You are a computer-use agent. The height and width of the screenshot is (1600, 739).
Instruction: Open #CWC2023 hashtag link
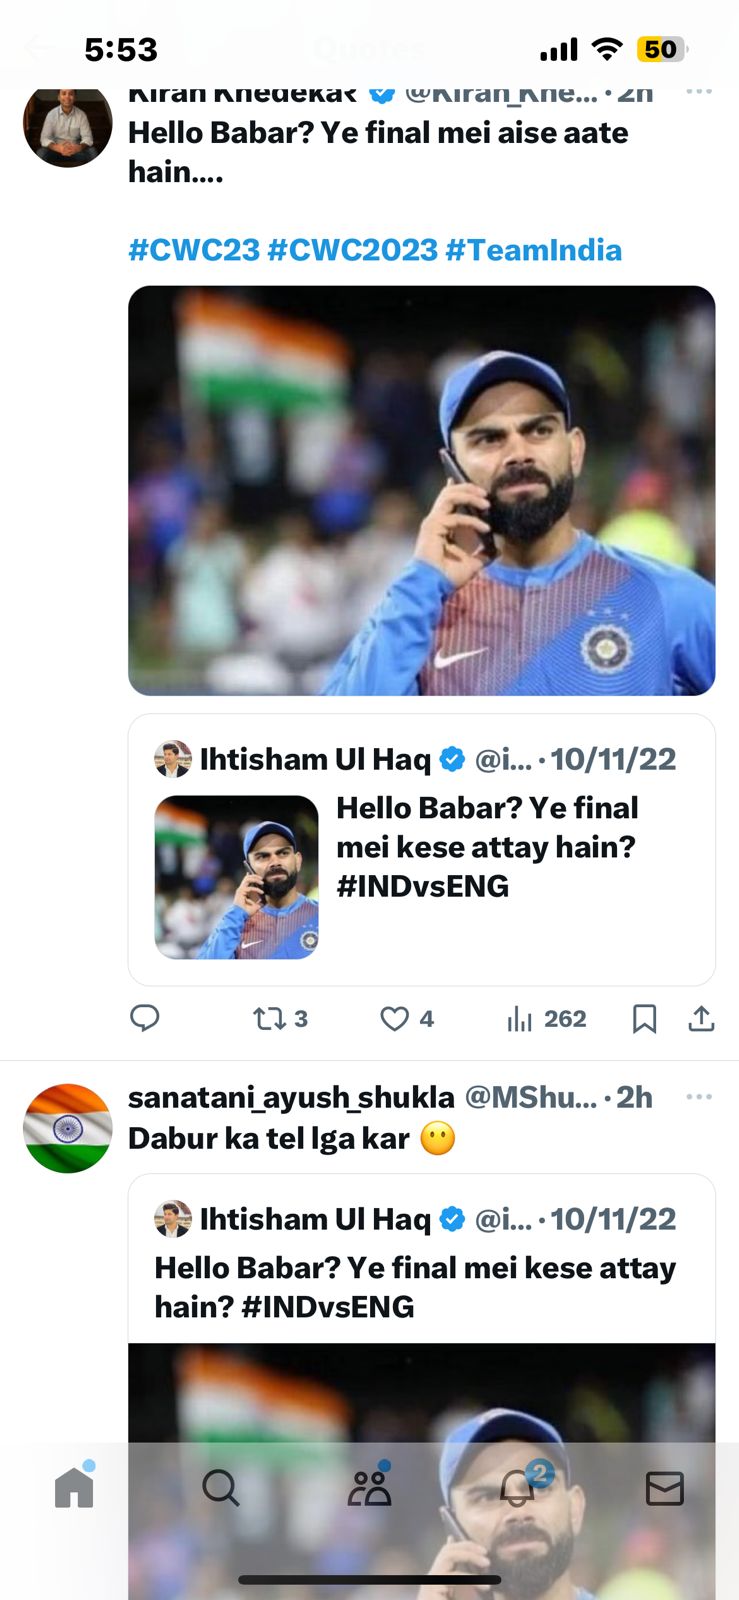pos(352,250)
